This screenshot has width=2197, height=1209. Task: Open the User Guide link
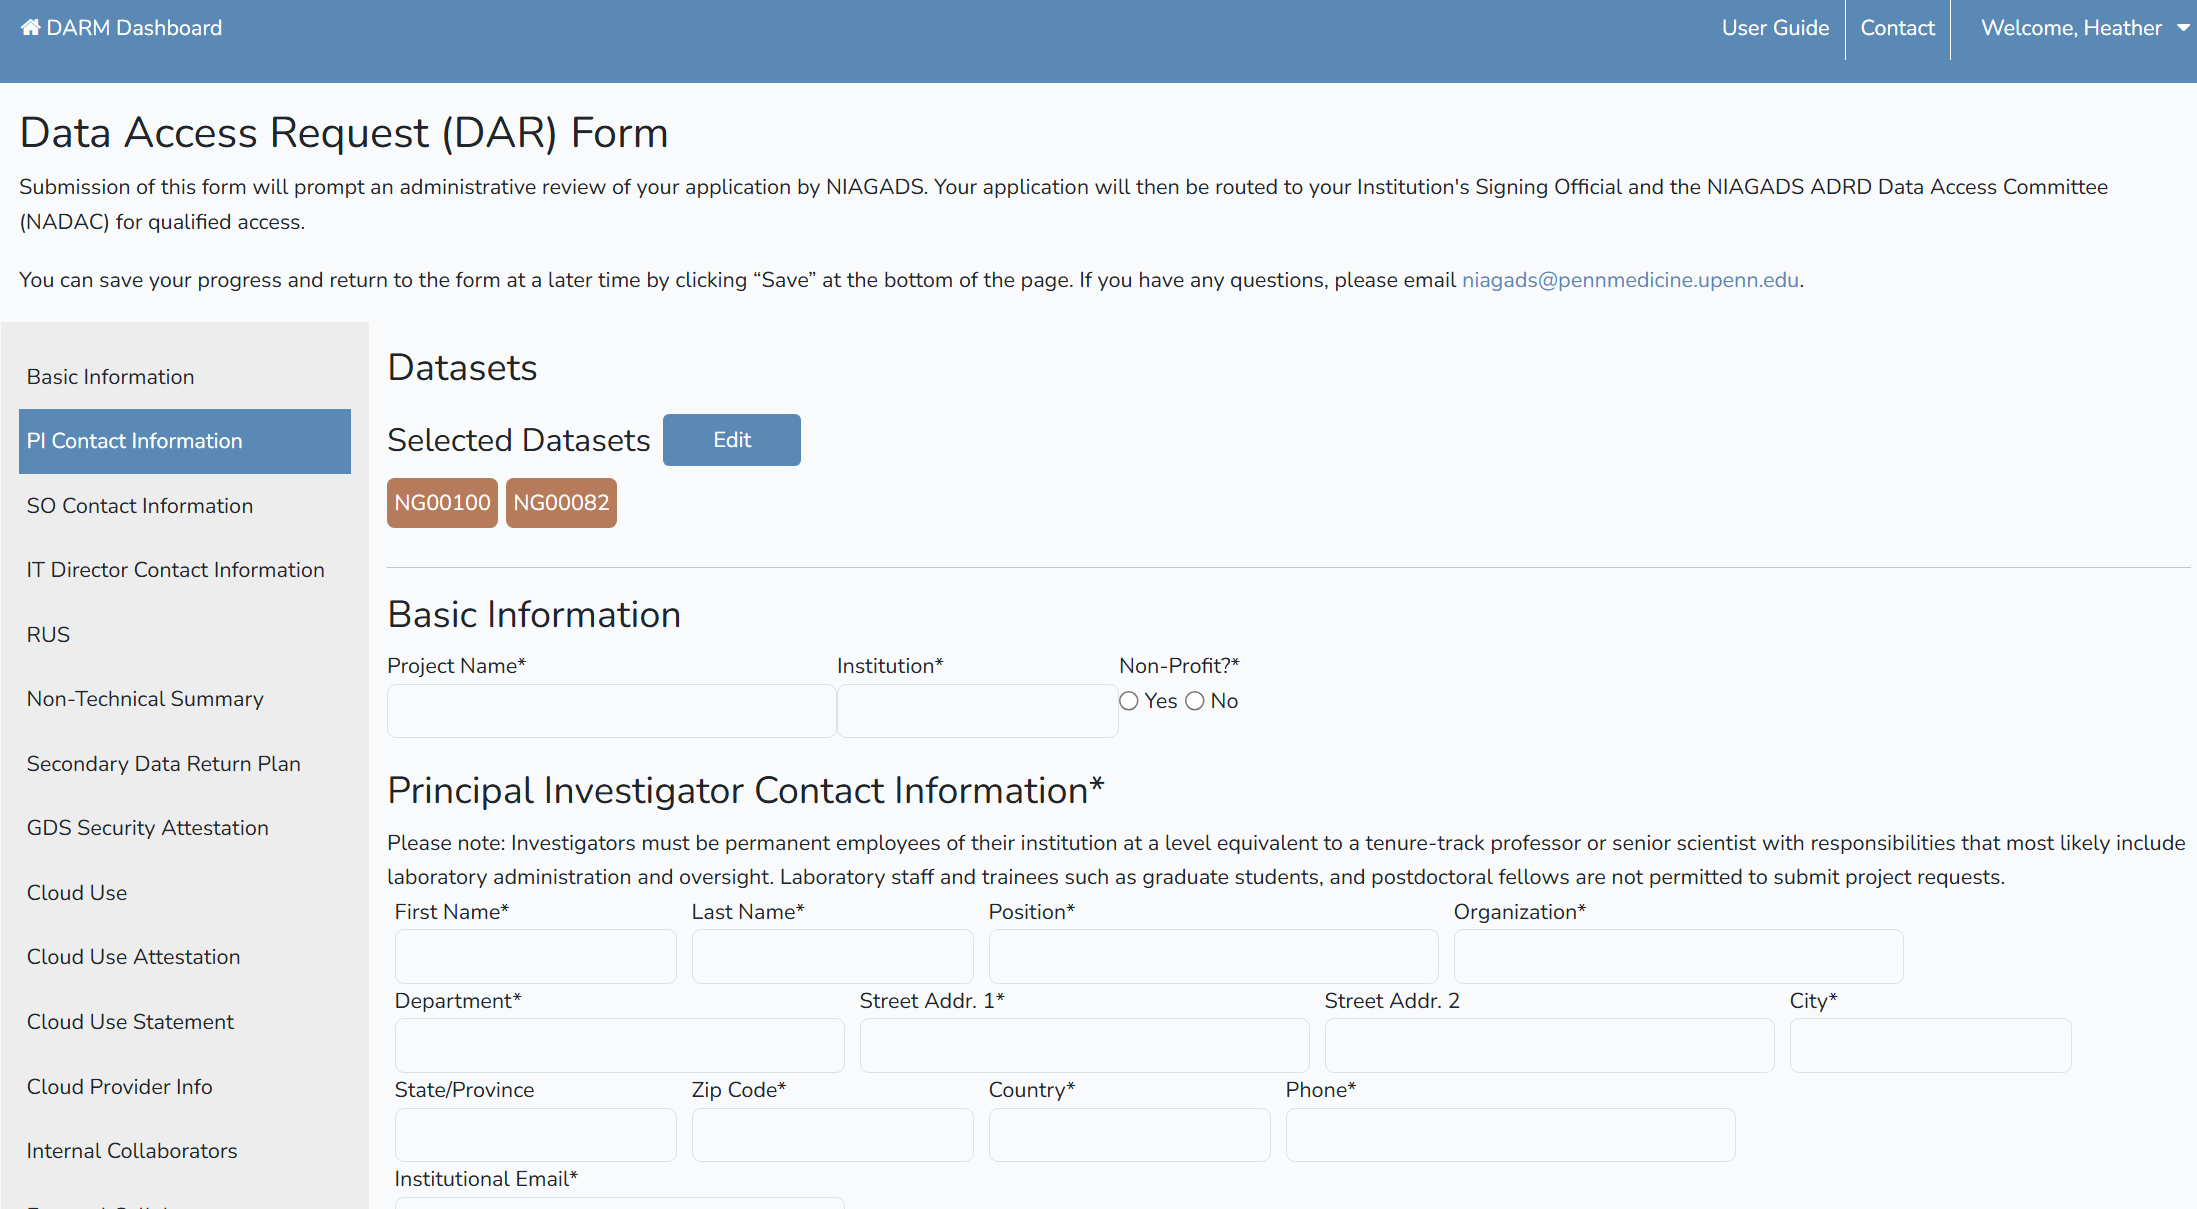click(1775, 28)
